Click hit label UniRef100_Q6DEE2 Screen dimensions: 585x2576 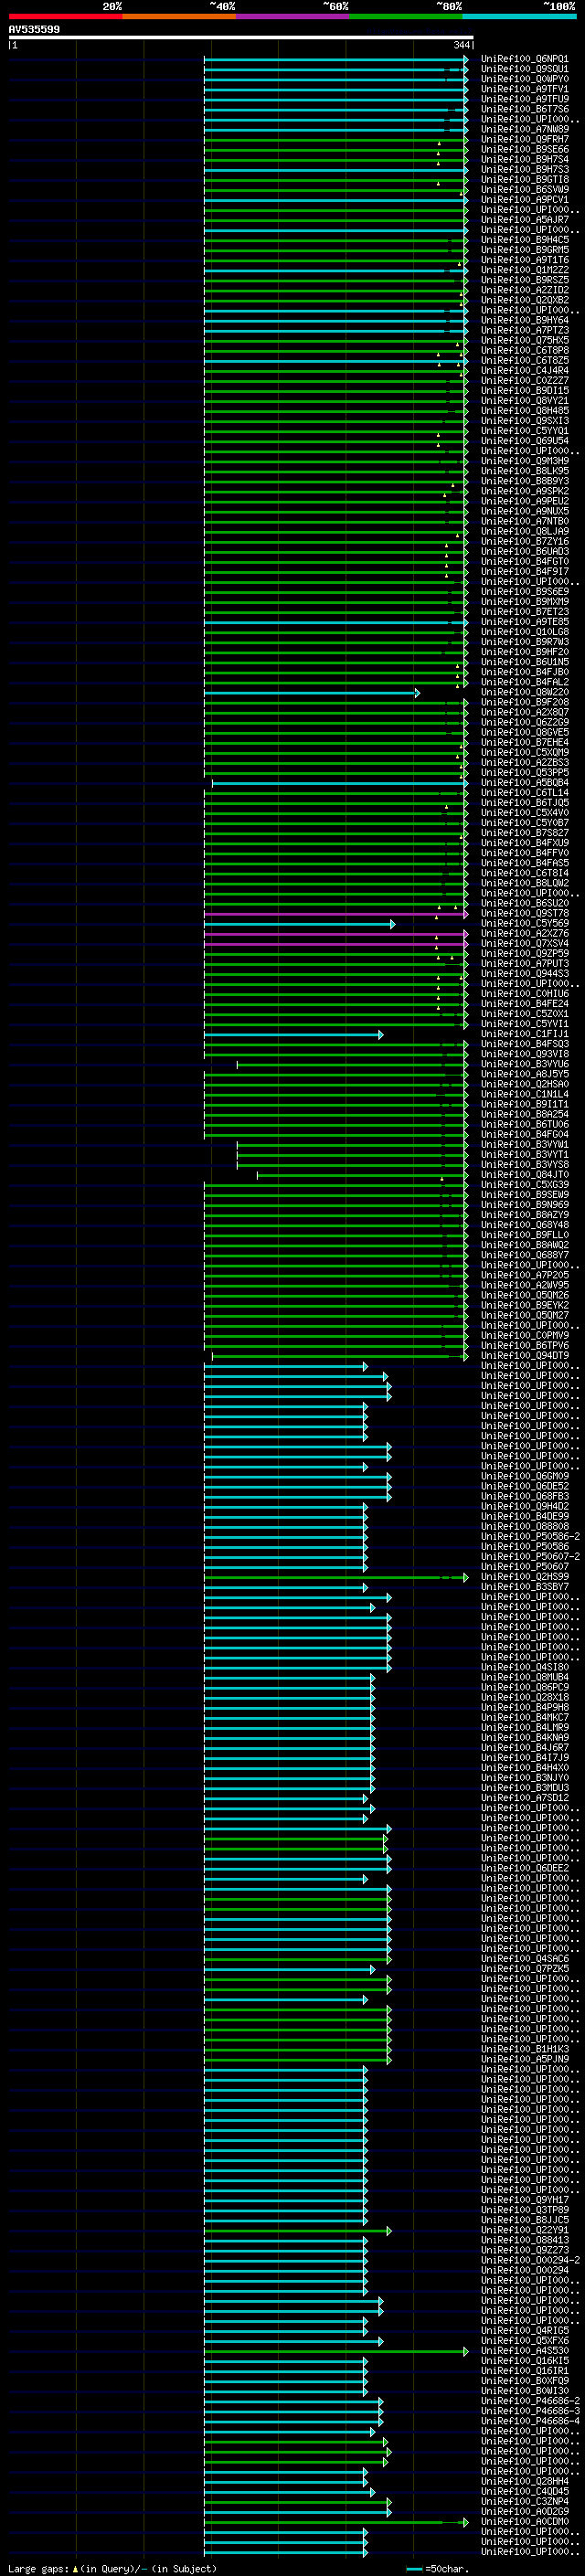[x=524, y=1868]
